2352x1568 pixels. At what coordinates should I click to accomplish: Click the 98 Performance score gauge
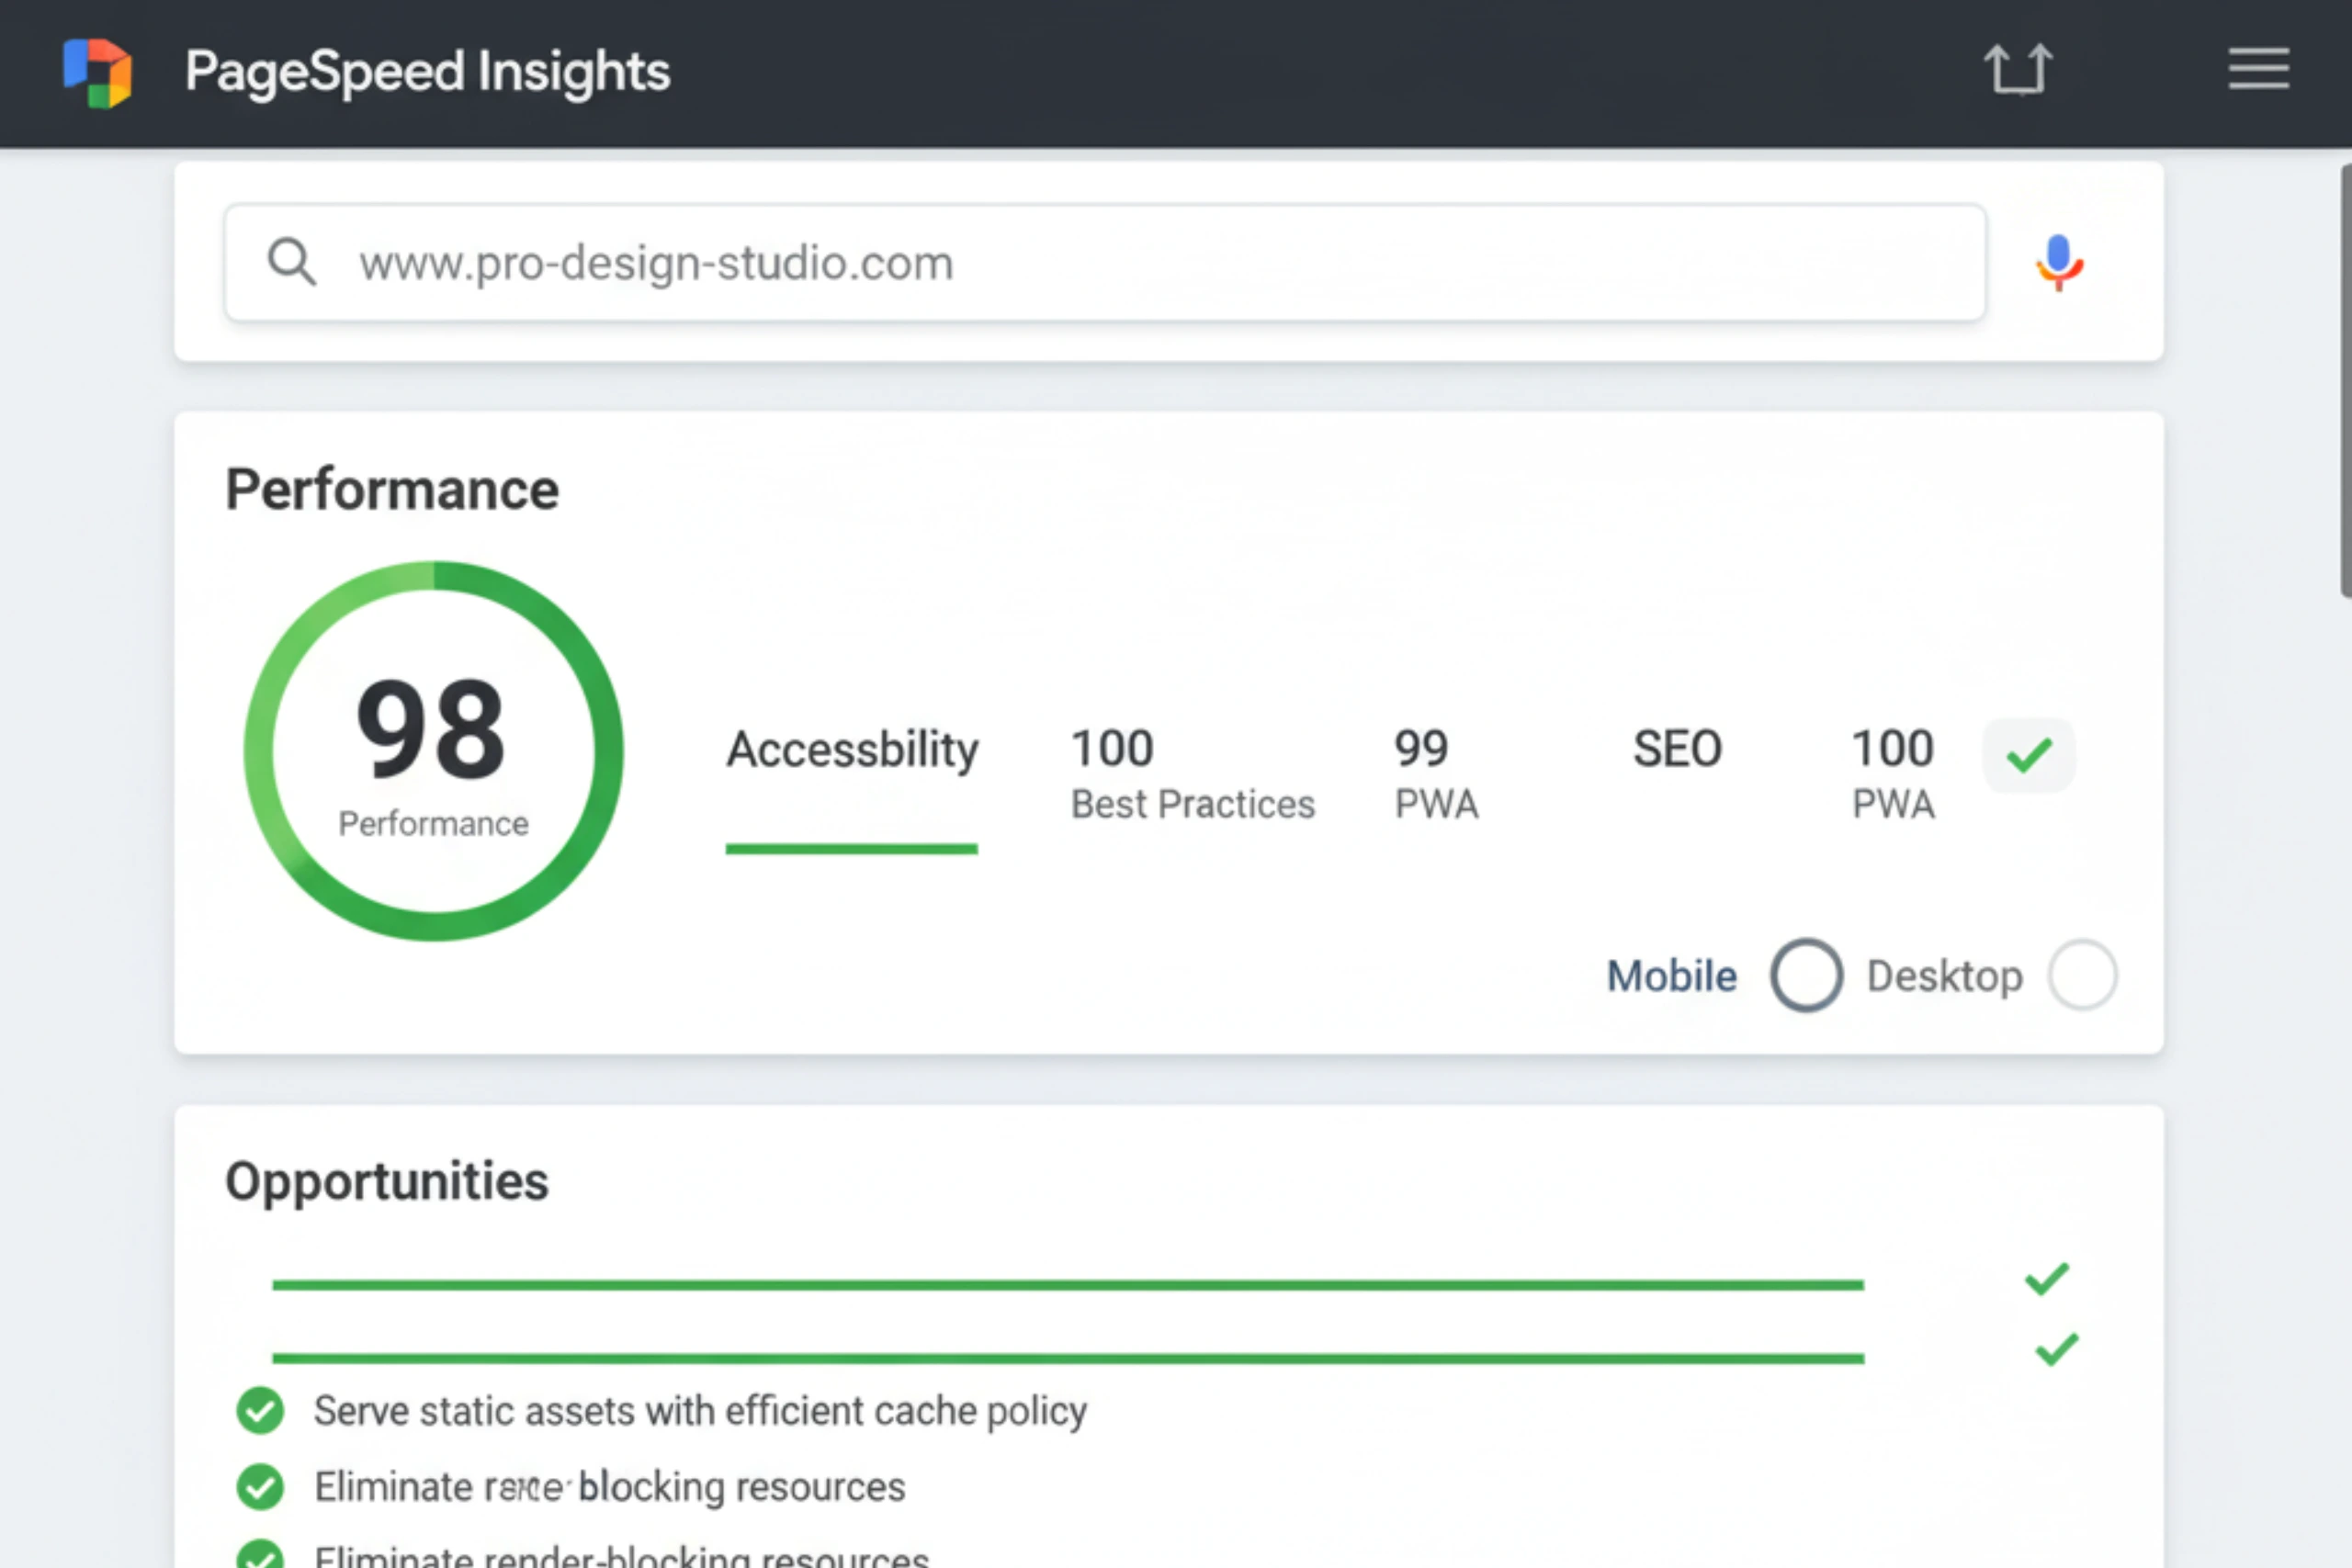point(434,751)
